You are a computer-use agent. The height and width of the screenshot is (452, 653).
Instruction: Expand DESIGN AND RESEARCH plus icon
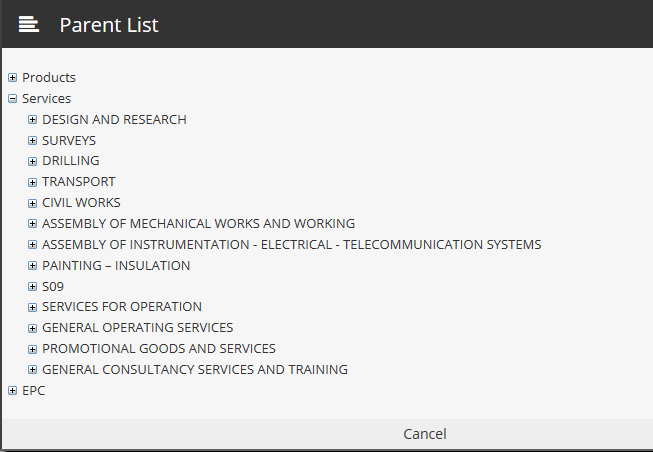click(x=32, y=120)
